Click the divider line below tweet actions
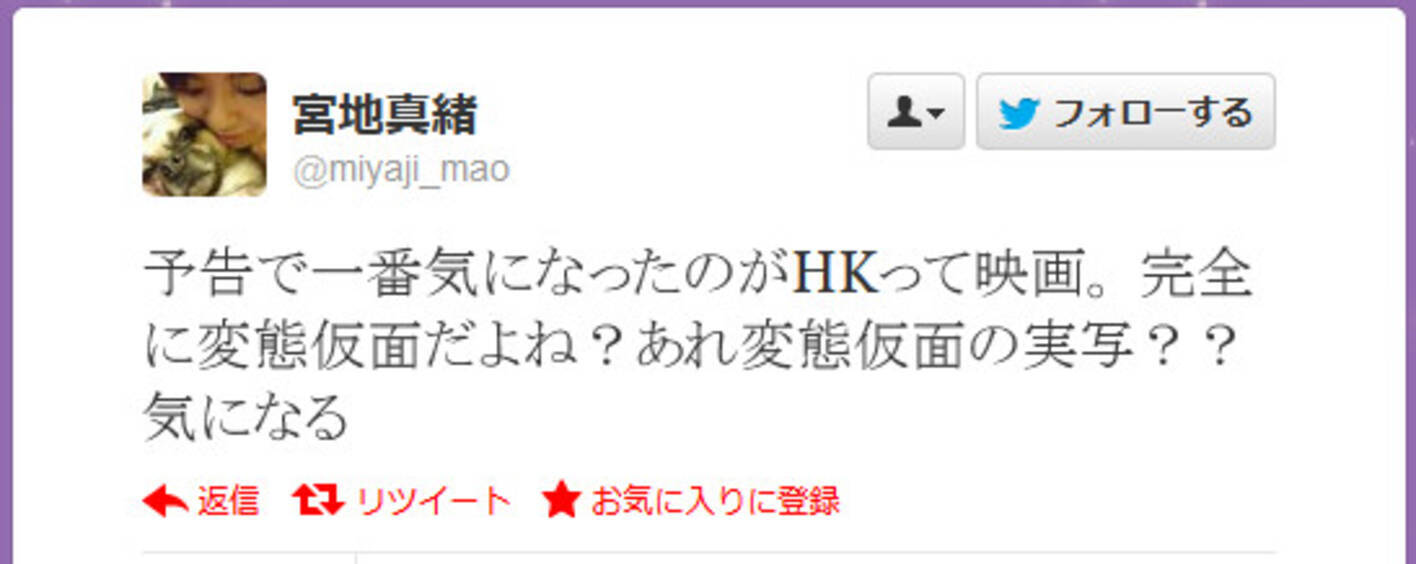This screenshot has height=564, width=1416. coord(709,551)
